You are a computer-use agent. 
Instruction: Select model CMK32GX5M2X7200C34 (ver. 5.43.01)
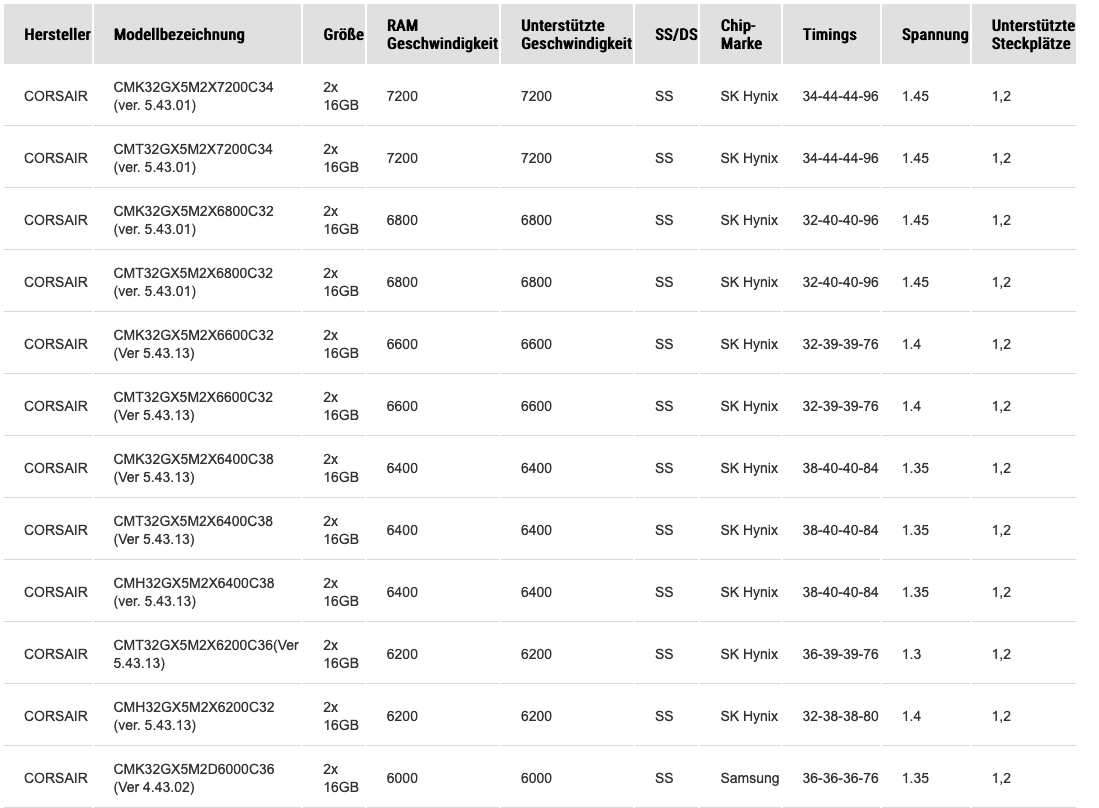pyautogui.click(x=193, y=96)
